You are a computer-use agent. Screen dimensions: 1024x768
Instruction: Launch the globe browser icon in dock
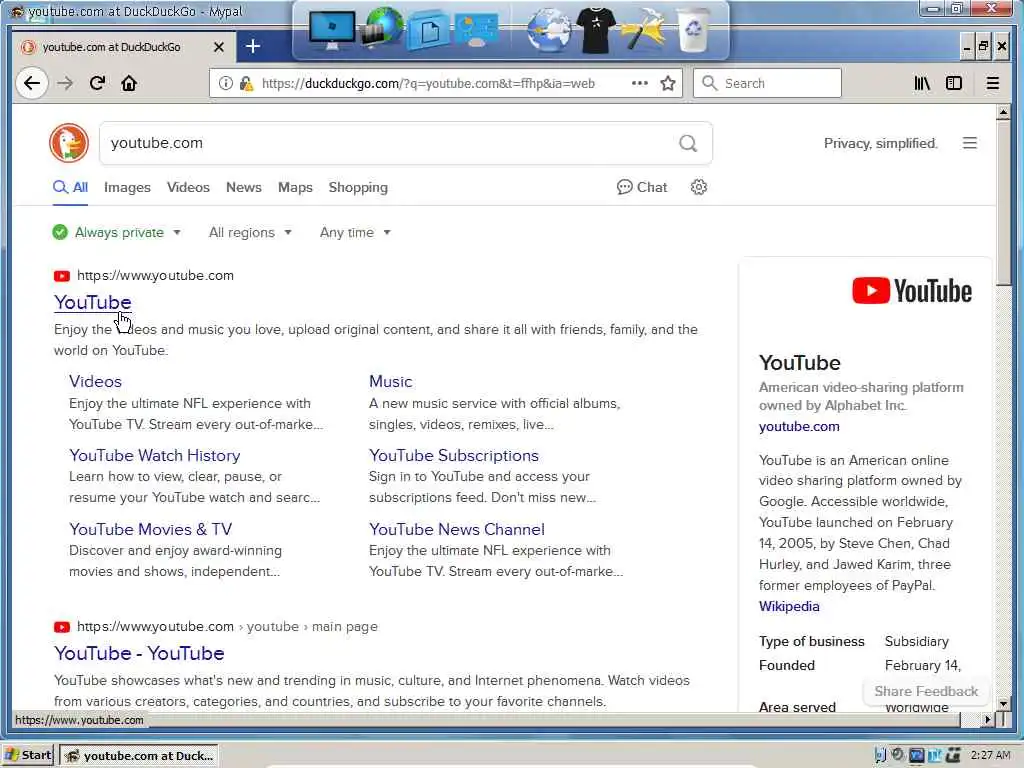tap(549, 30)
